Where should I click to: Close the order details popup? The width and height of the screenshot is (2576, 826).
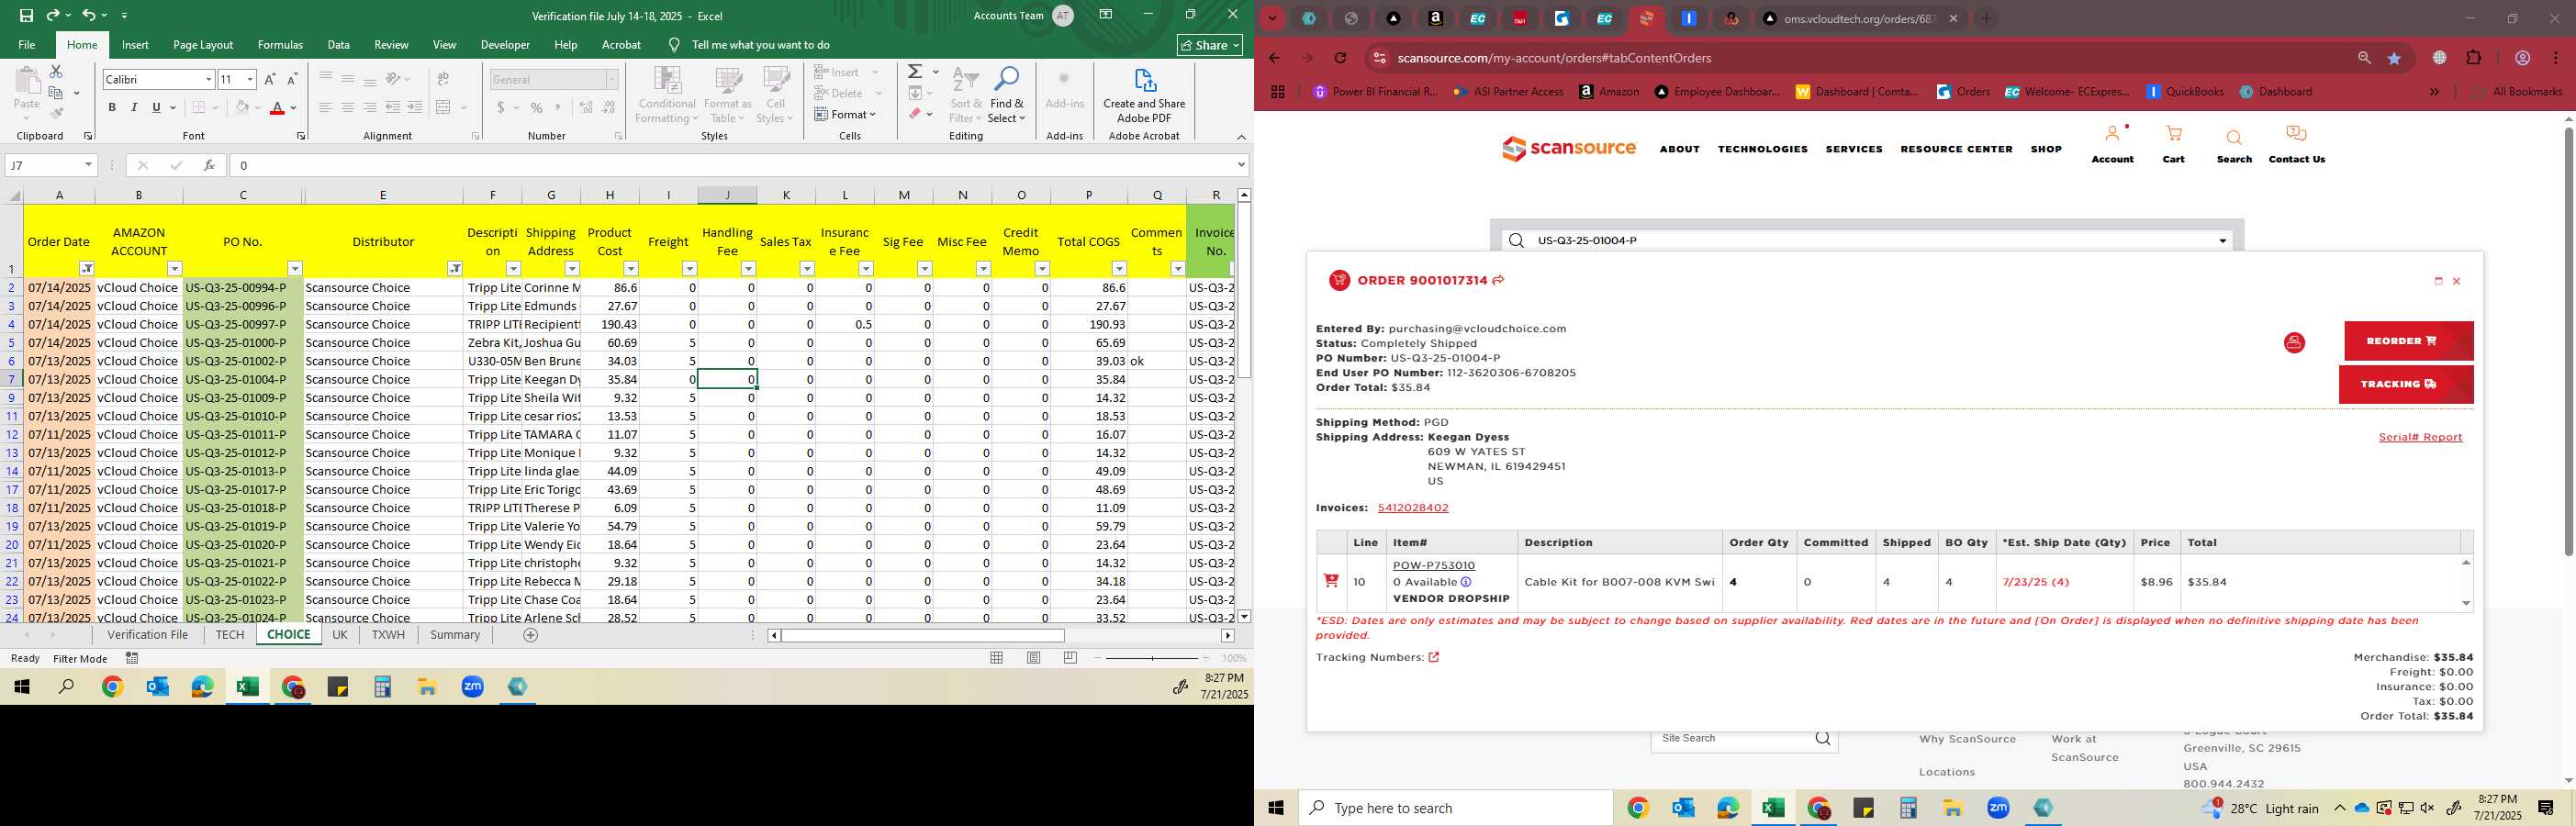[2456, 282]
